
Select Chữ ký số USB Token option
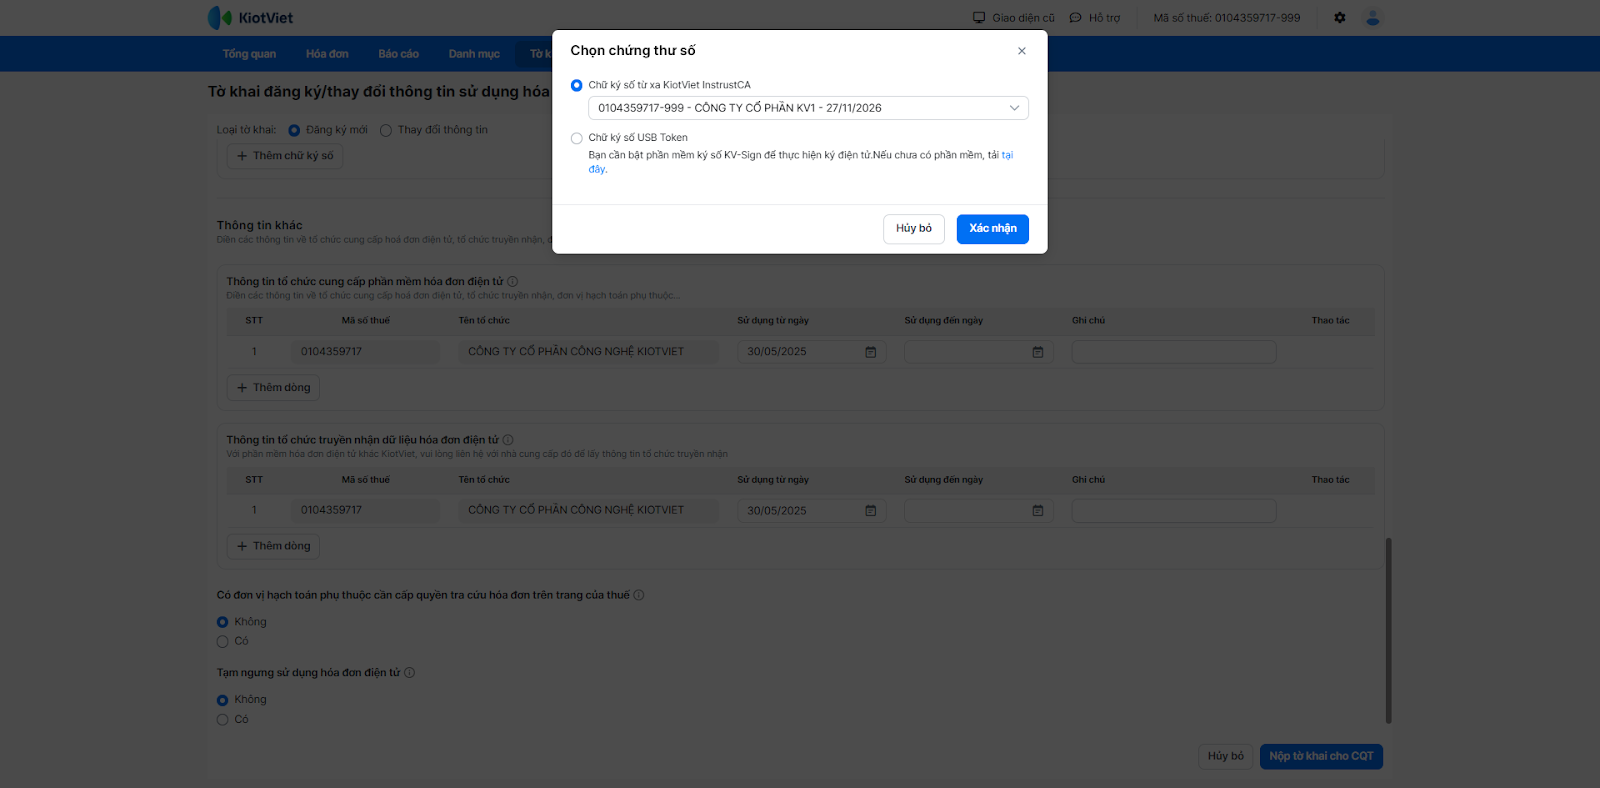(x=577, y=138)
